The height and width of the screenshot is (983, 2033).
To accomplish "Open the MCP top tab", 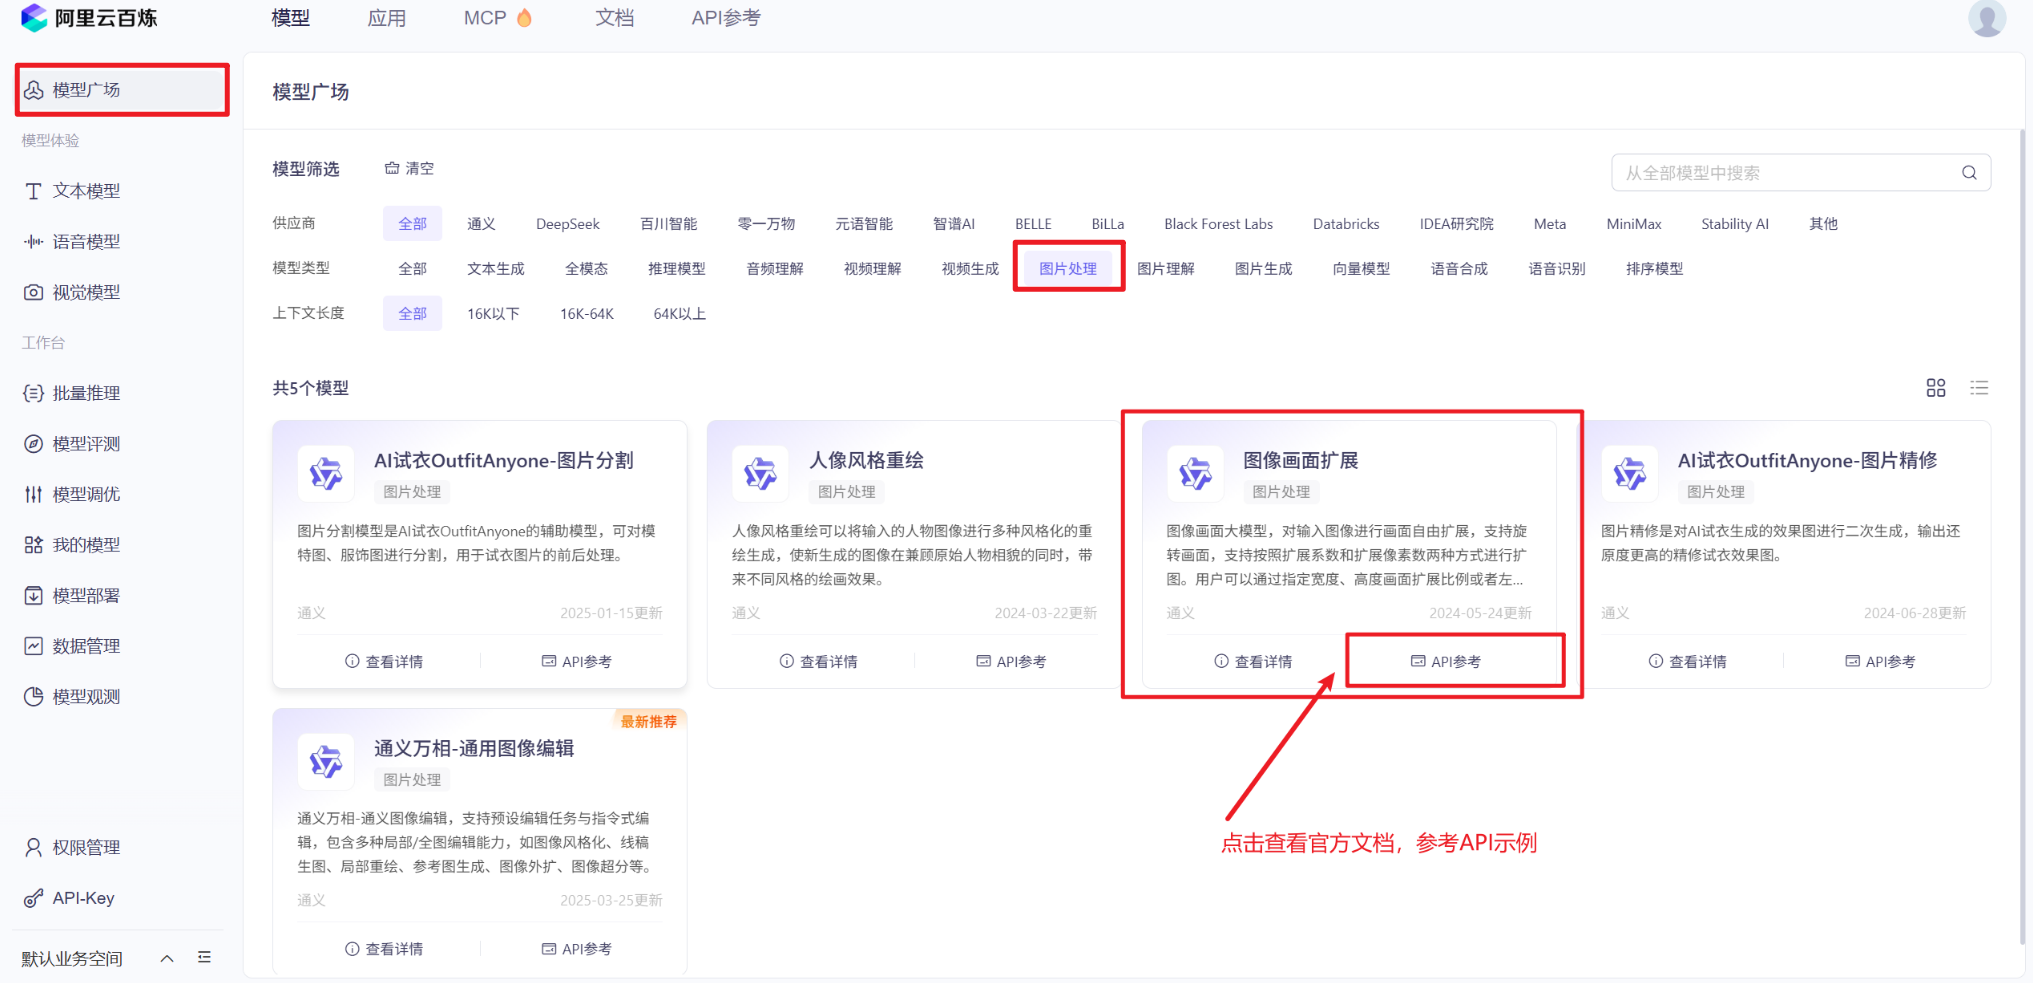I will coord(497,18).
